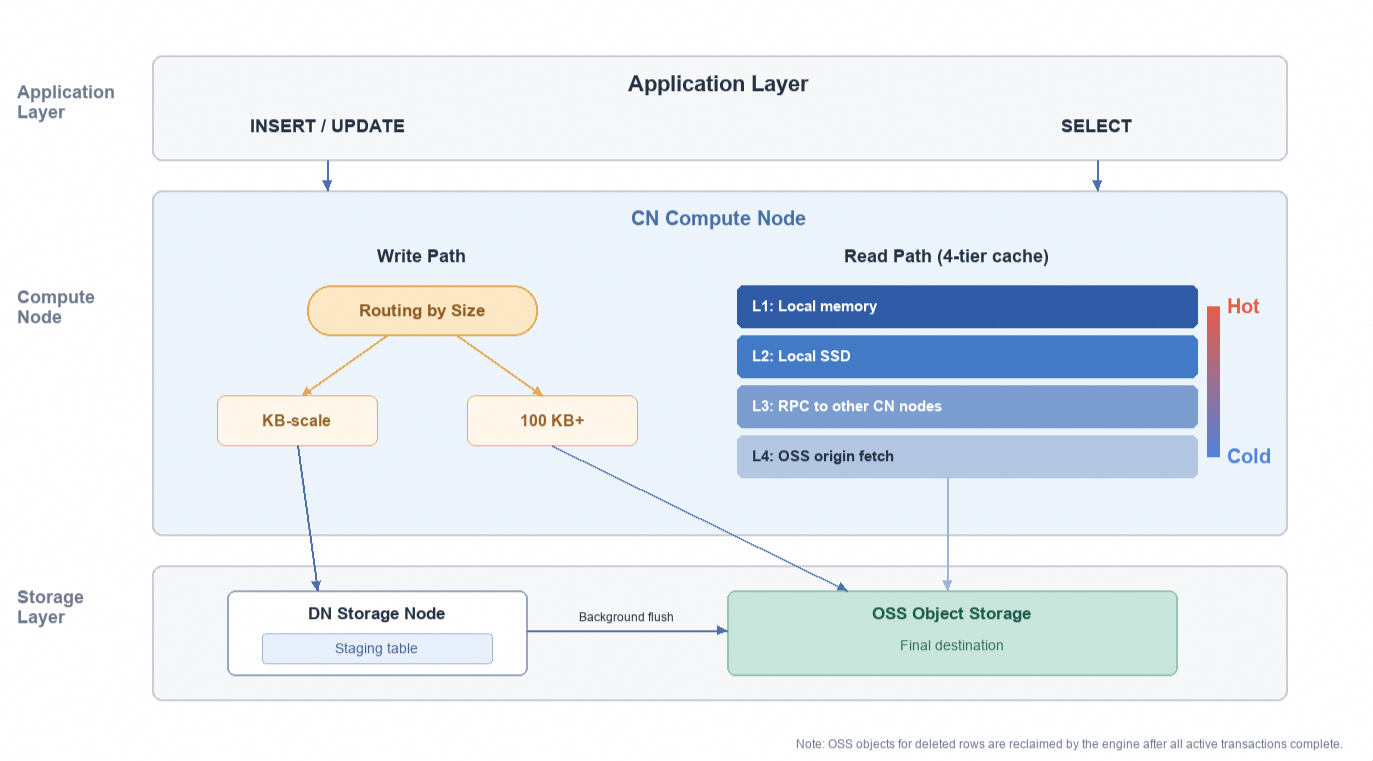Image resolution: width=1373 pixels, height=761 pixels.
Task: Select the KB-scale box
Action: [297, 420]
